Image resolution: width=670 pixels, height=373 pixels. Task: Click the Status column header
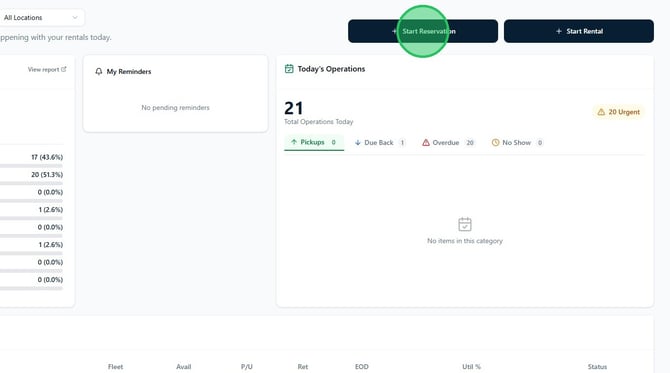point(597,367)
